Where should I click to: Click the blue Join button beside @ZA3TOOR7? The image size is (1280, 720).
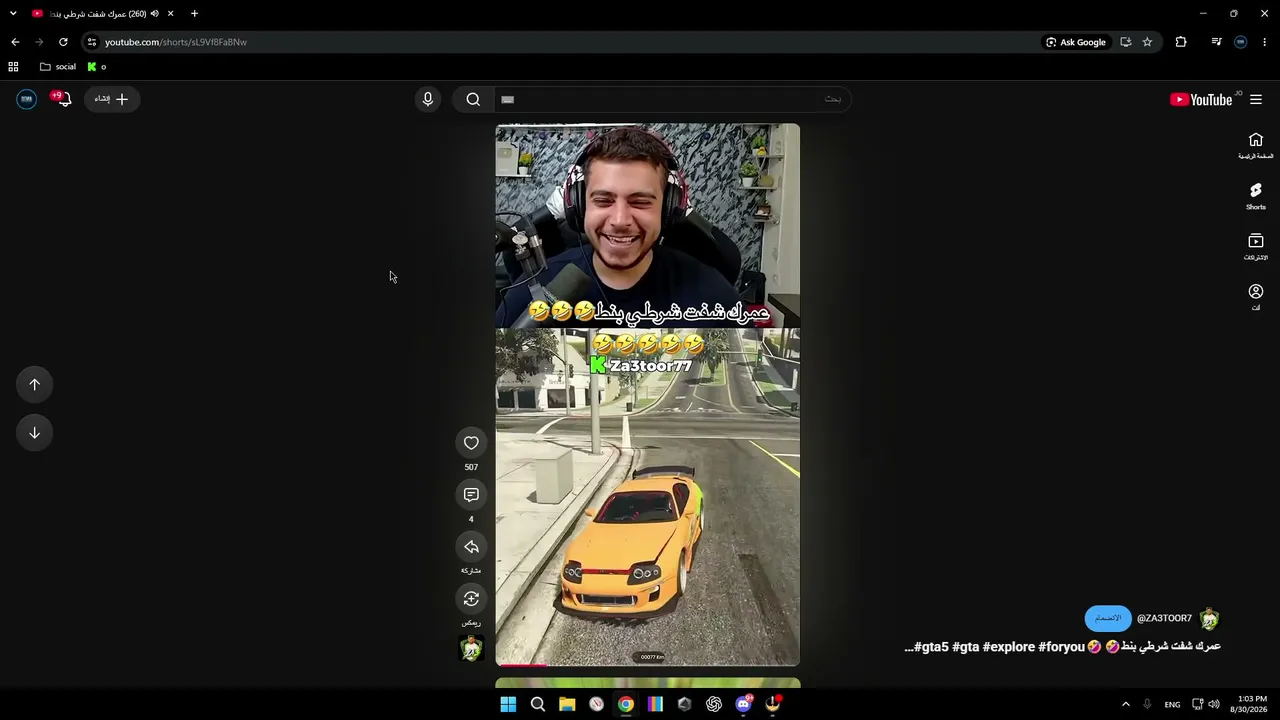[x=1108, y=618]
